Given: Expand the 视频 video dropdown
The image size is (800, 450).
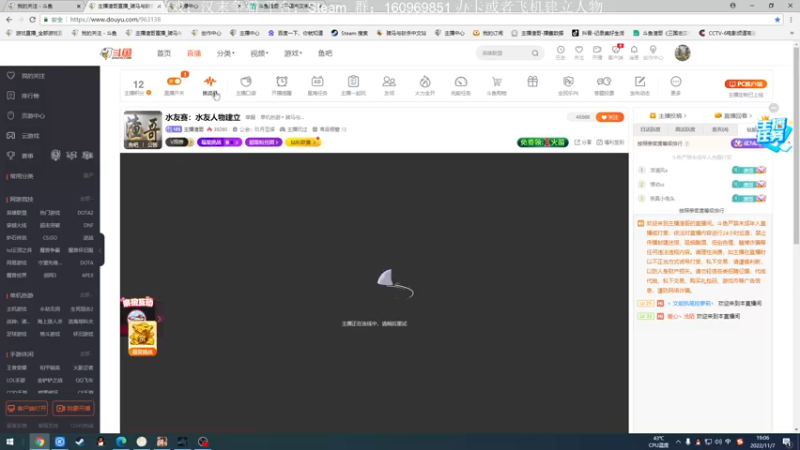Looking at the screenshot, I should coord(259,53).
